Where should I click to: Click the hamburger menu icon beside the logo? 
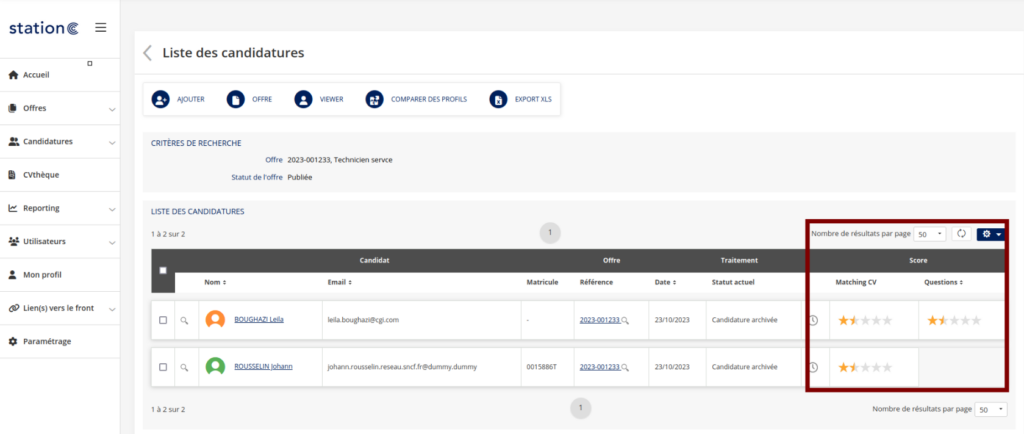tap(100, 27)
